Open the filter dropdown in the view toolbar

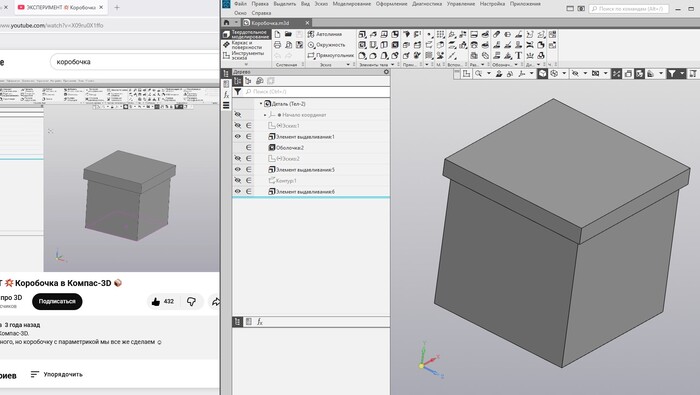point(682,74)
